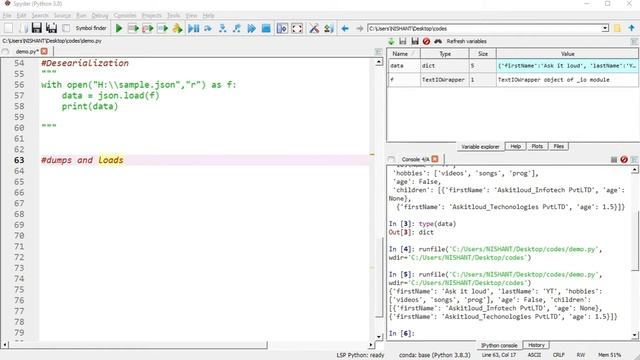The height and width of the screenshot is (360, 640).
Task: Open editor options menu icon
Action: pyautogui.click(x=378, y=51)
